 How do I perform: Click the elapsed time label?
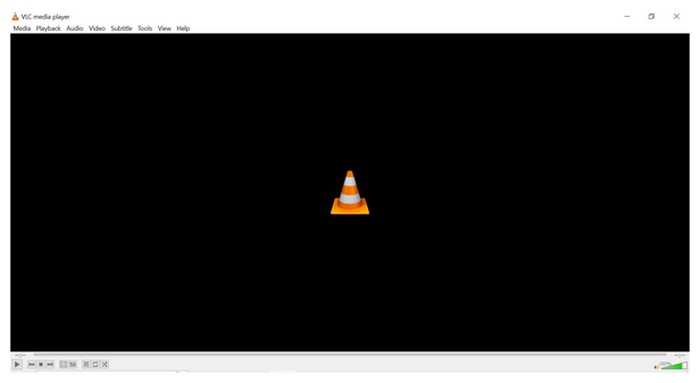[20, 355]
